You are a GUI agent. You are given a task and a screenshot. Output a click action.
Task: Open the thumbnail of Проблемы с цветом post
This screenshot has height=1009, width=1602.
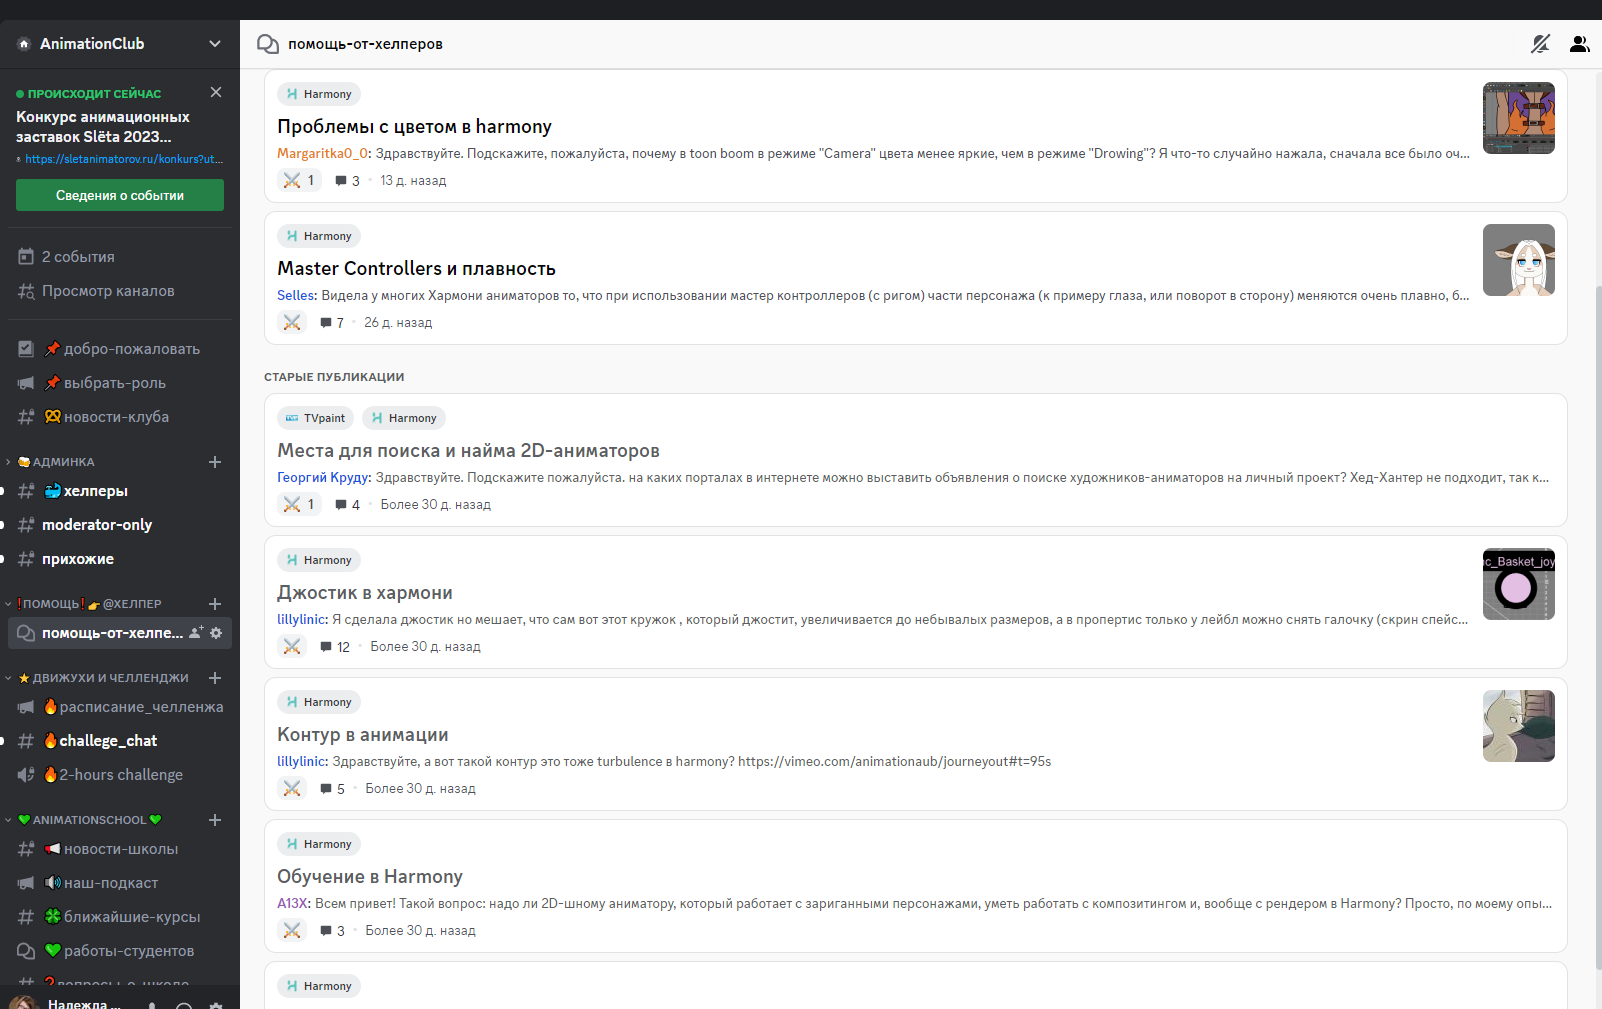click(1519, 118)
